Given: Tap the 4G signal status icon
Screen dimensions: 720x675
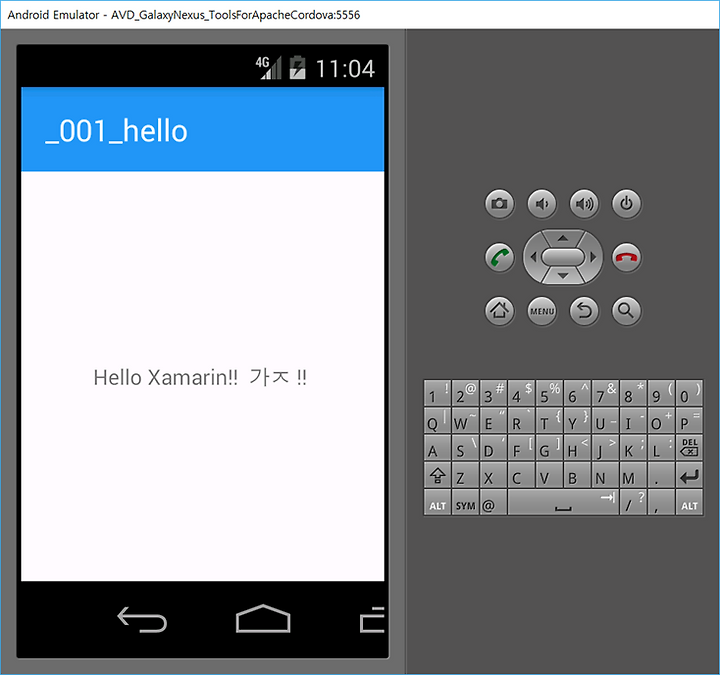Looking at the screenshot, I should coord(269,68).
